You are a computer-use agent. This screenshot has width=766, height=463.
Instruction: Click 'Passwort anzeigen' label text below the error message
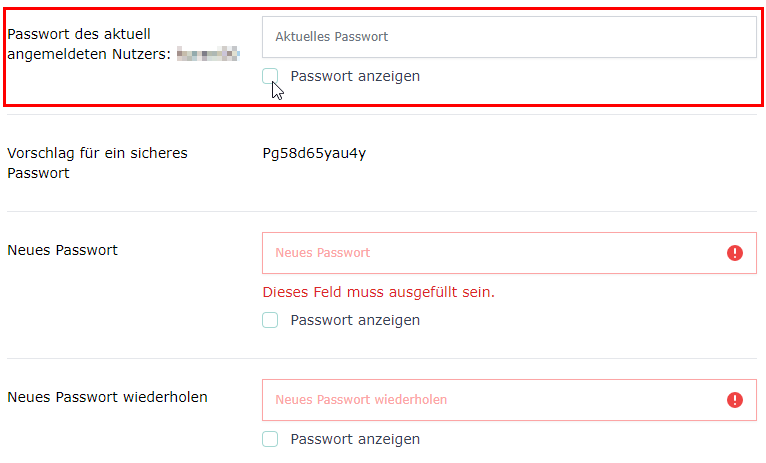pyautogui.click(x=355, y=320)
